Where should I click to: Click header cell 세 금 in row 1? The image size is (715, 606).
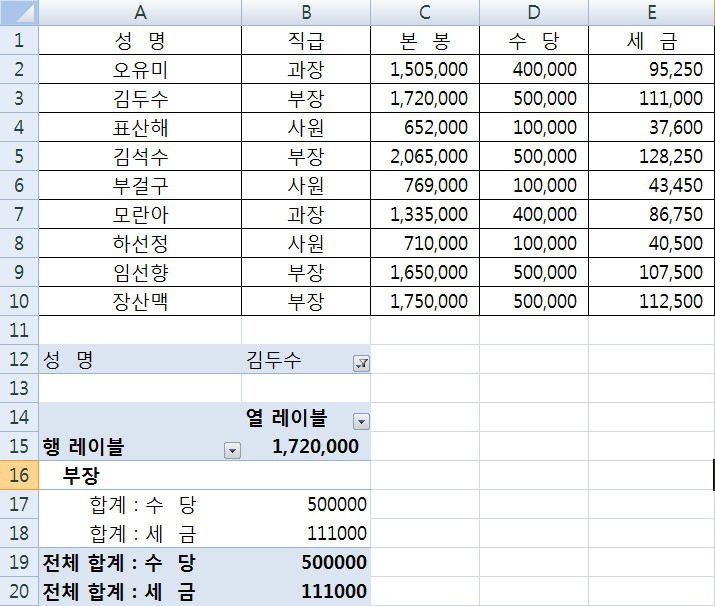click(652, 41)
